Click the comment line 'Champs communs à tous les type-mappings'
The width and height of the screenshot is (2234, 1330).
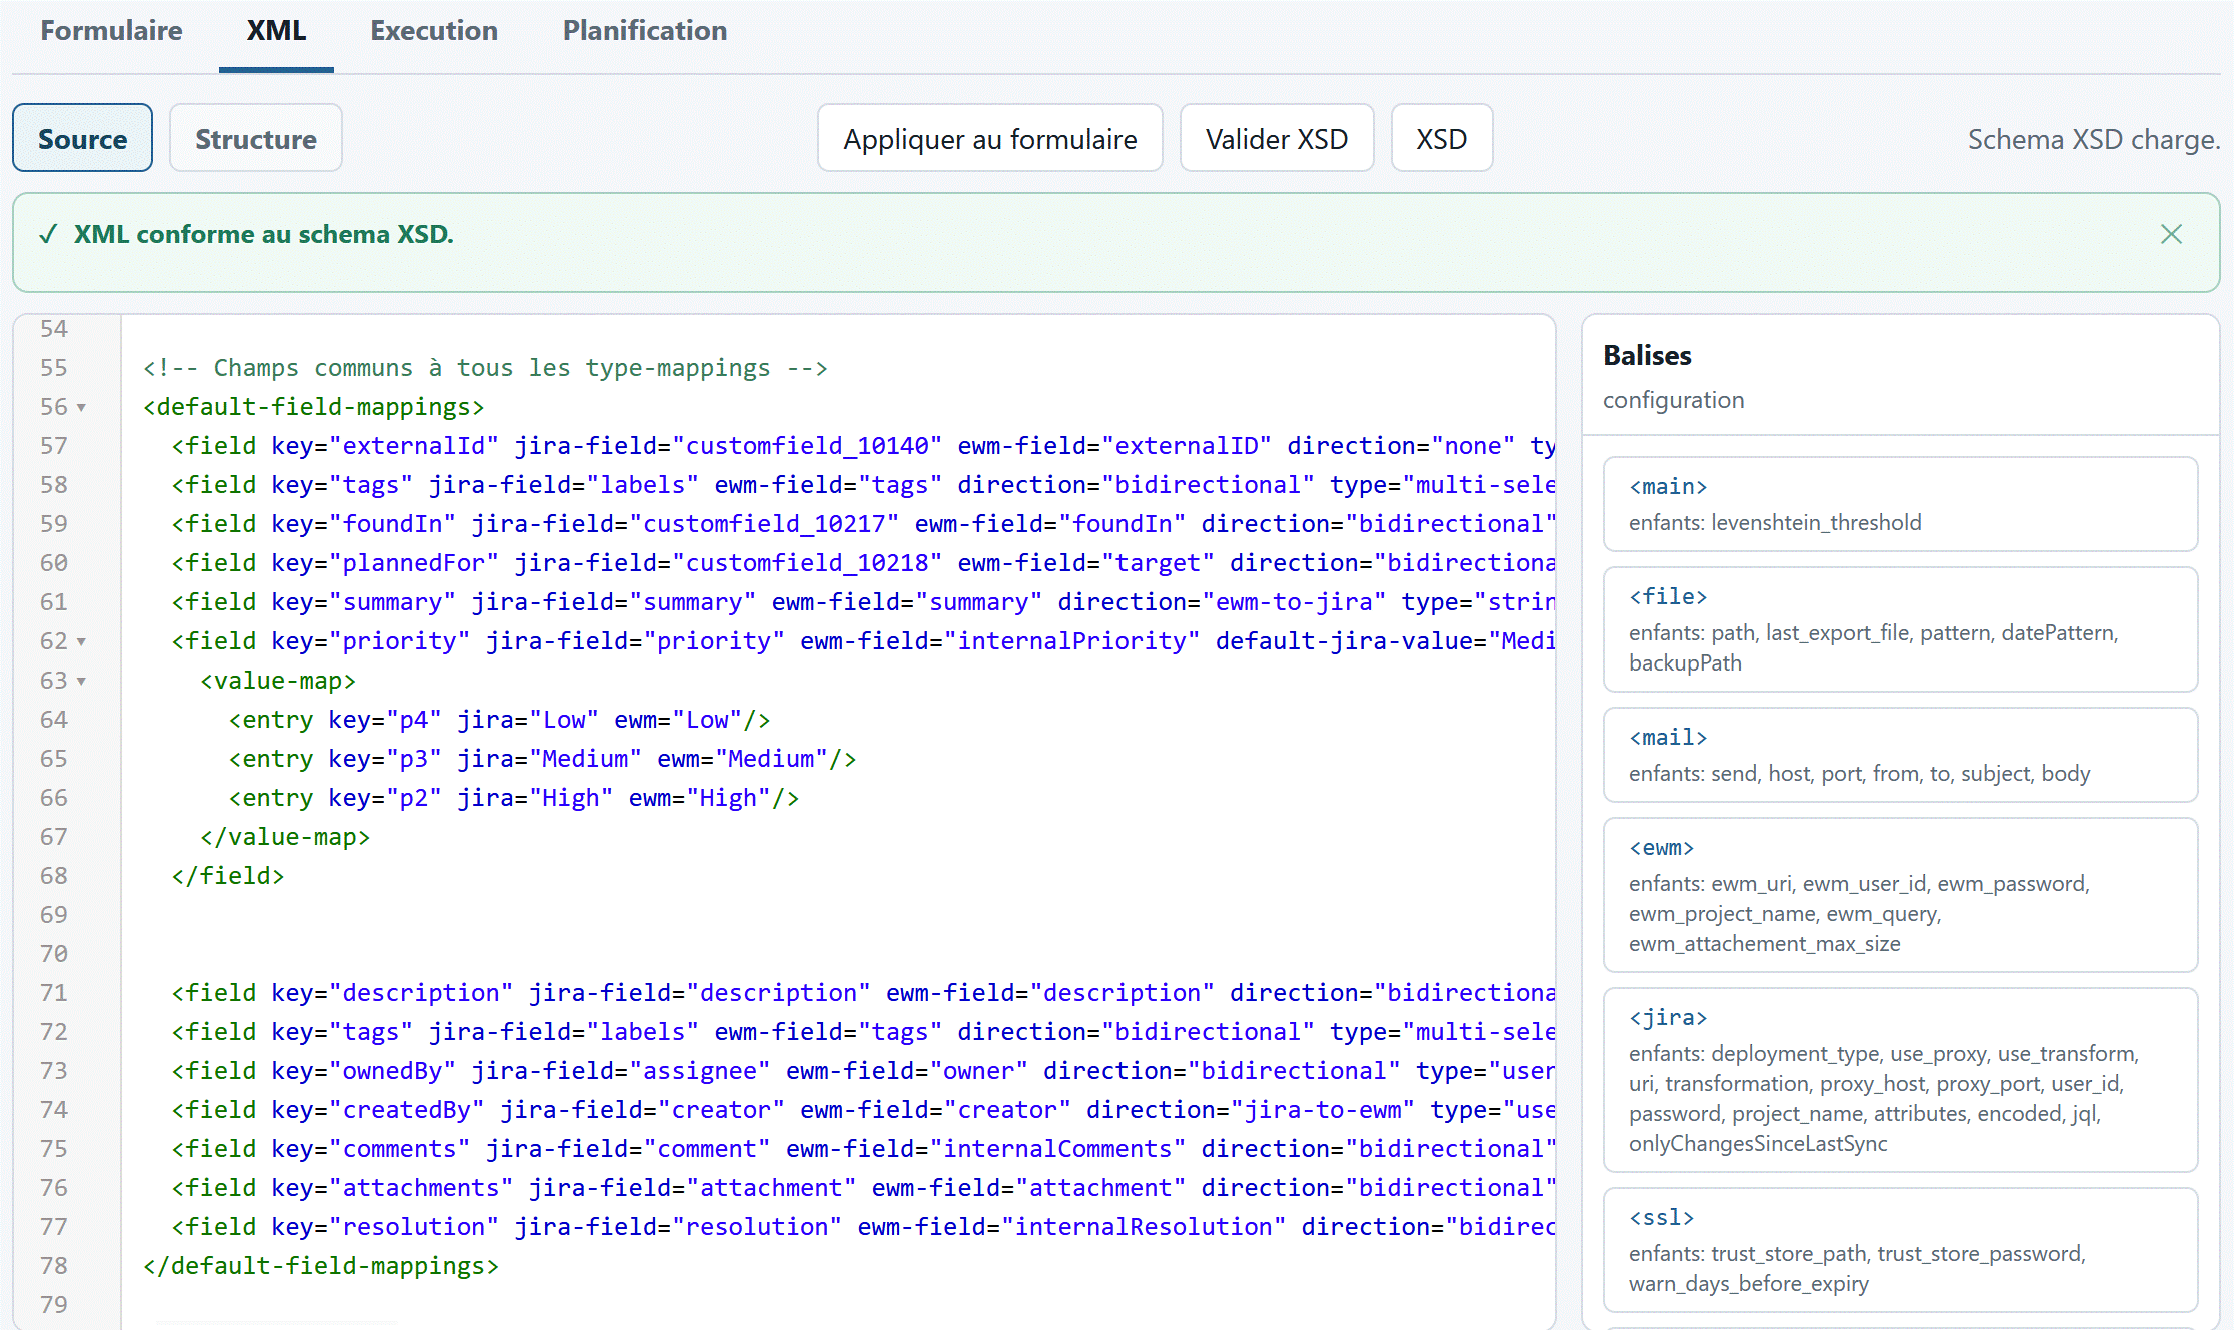[485, 368]
